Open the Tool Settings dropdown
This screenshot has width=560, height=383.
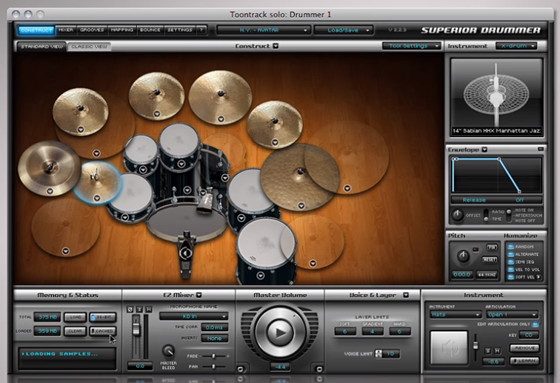point(411,46)
